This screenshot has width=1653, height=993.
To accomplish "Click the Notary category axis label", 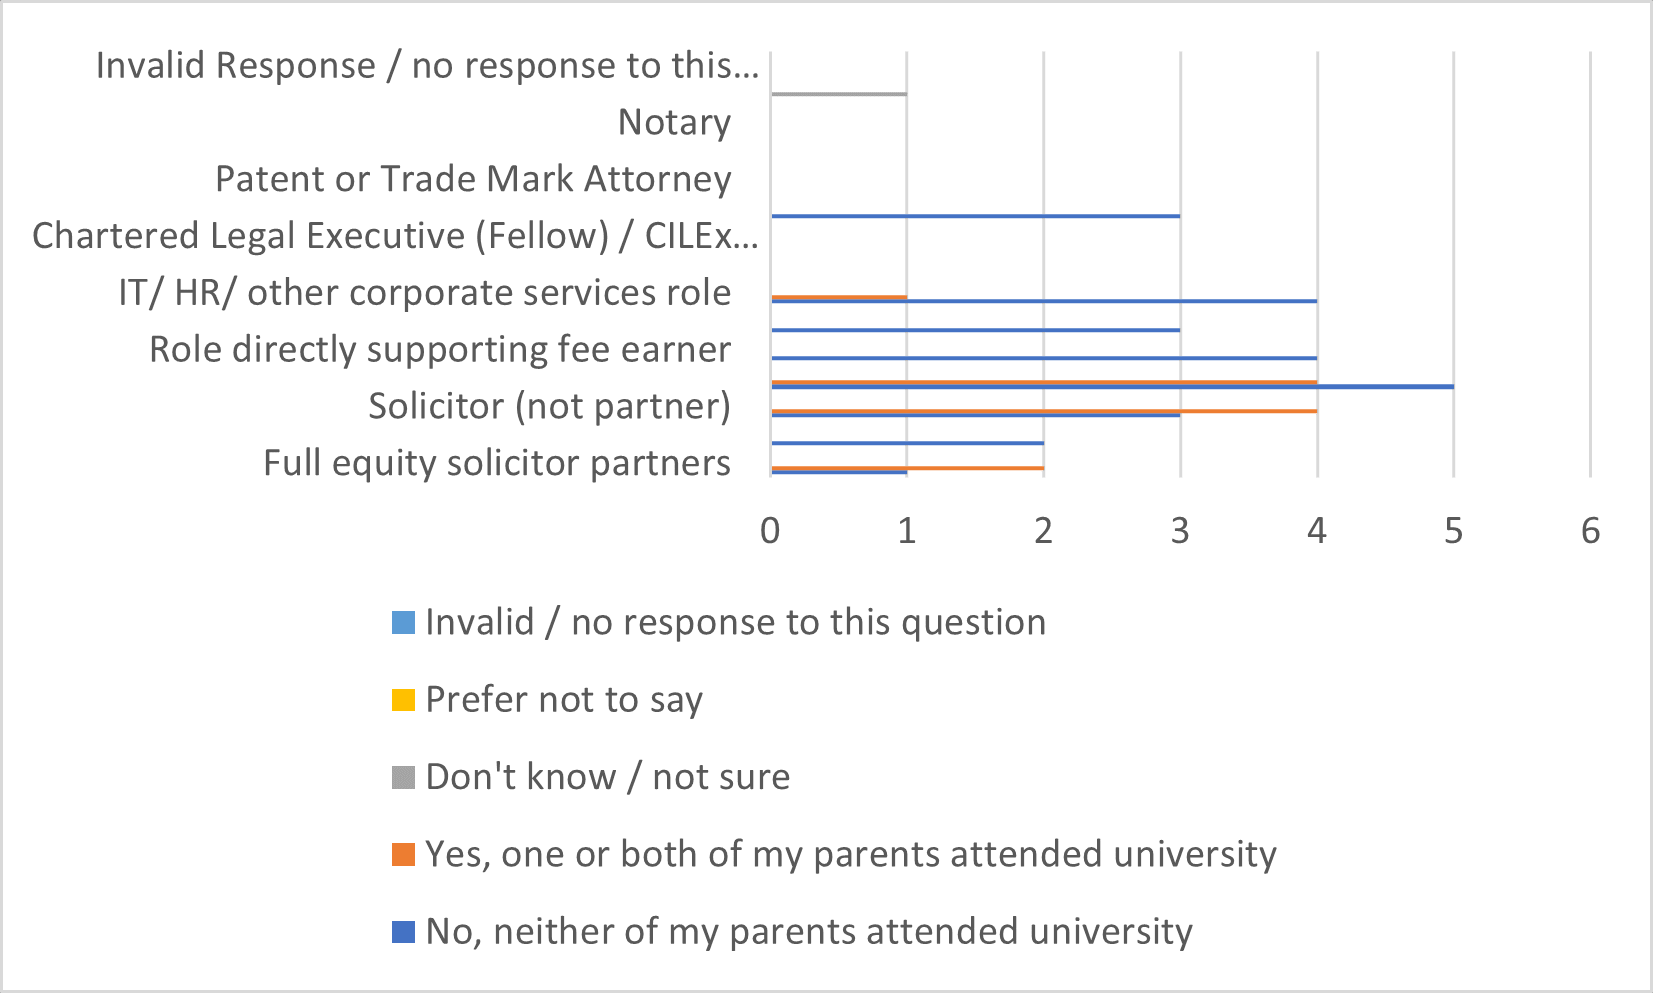I will tap(674, 122).
